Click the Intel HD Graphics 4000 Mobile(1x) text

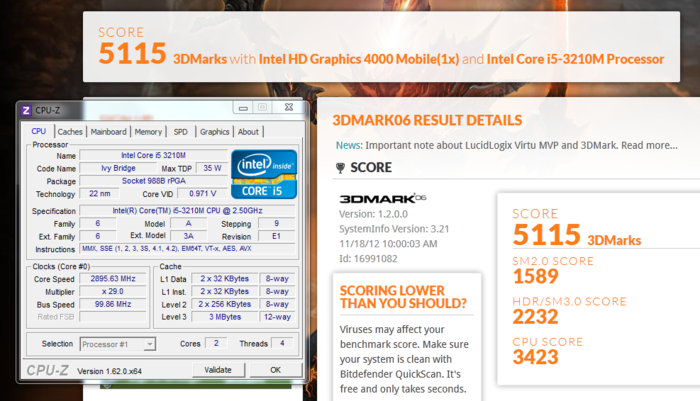[359, 59]
